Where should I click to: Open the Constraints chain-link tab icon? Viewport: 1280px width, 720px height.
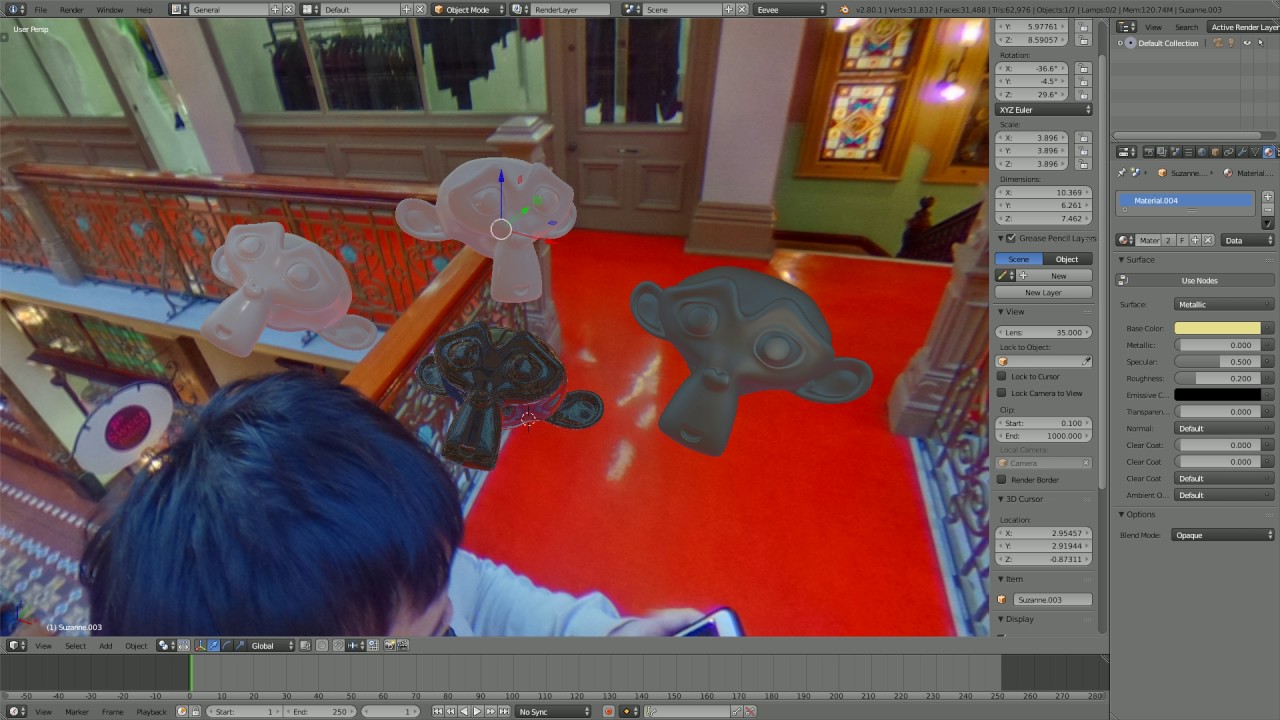1229,152
